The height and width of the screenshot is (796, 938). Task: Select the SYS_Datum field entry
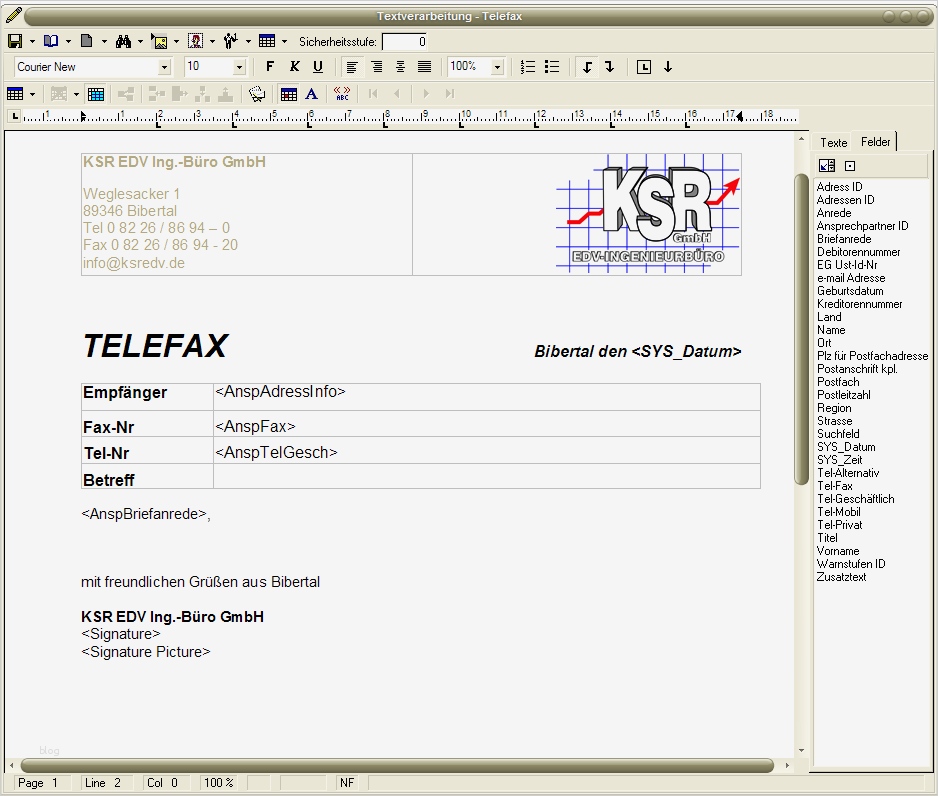point(846,447)
